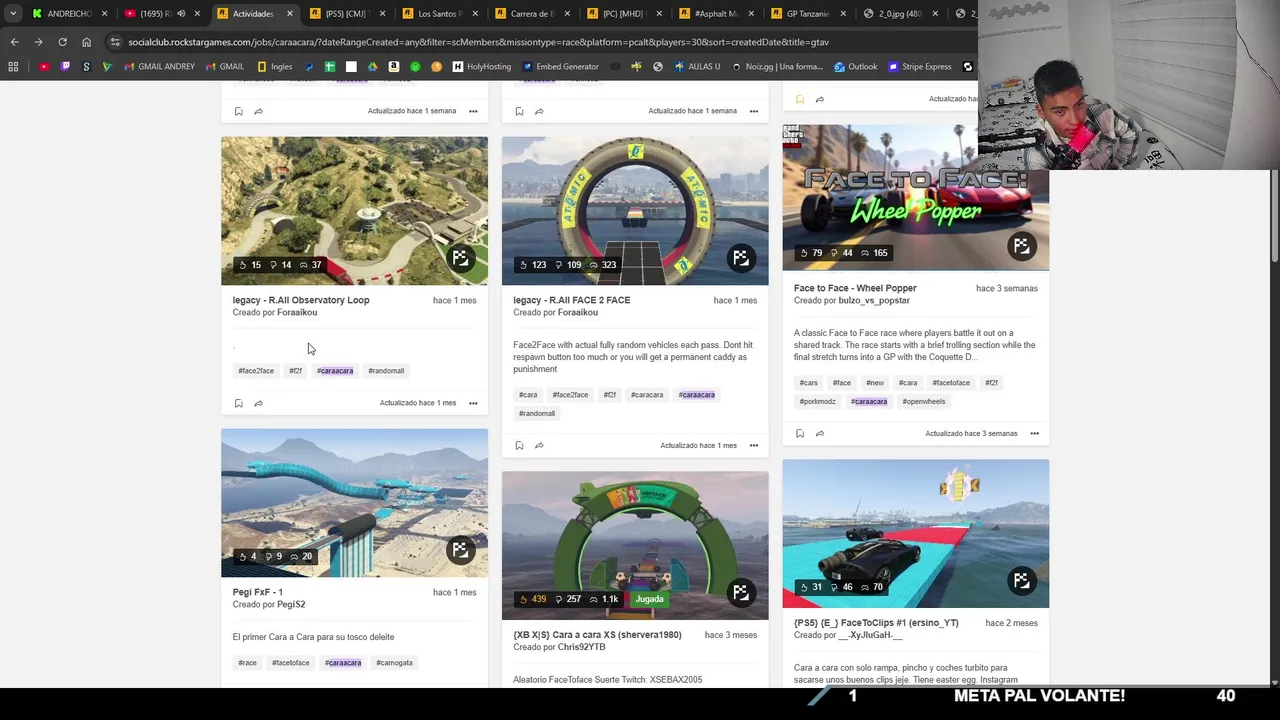
Task: Click the browser back arrow
Action: tap(14, 42)
